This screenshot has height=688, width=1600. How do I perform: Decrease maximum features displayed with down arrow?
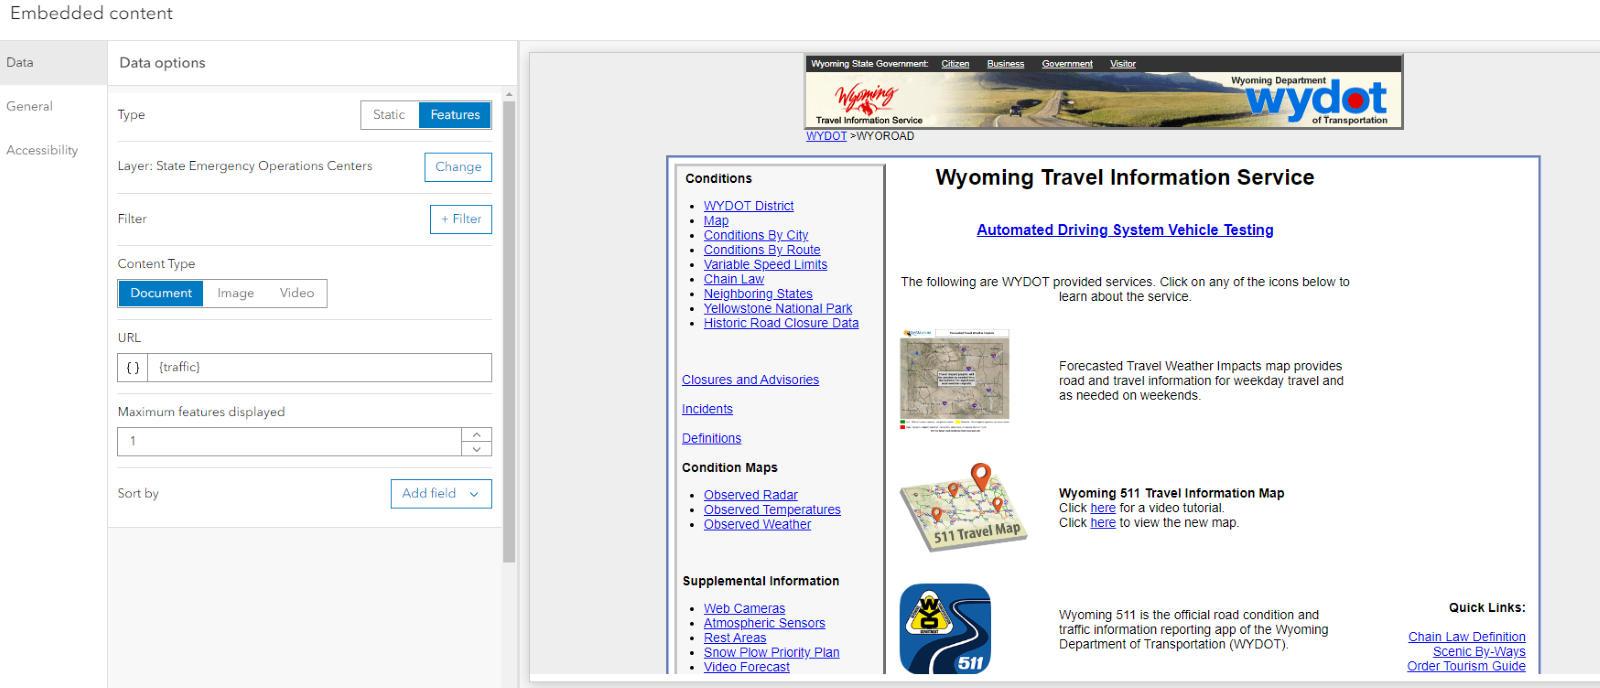pos(477,449)
